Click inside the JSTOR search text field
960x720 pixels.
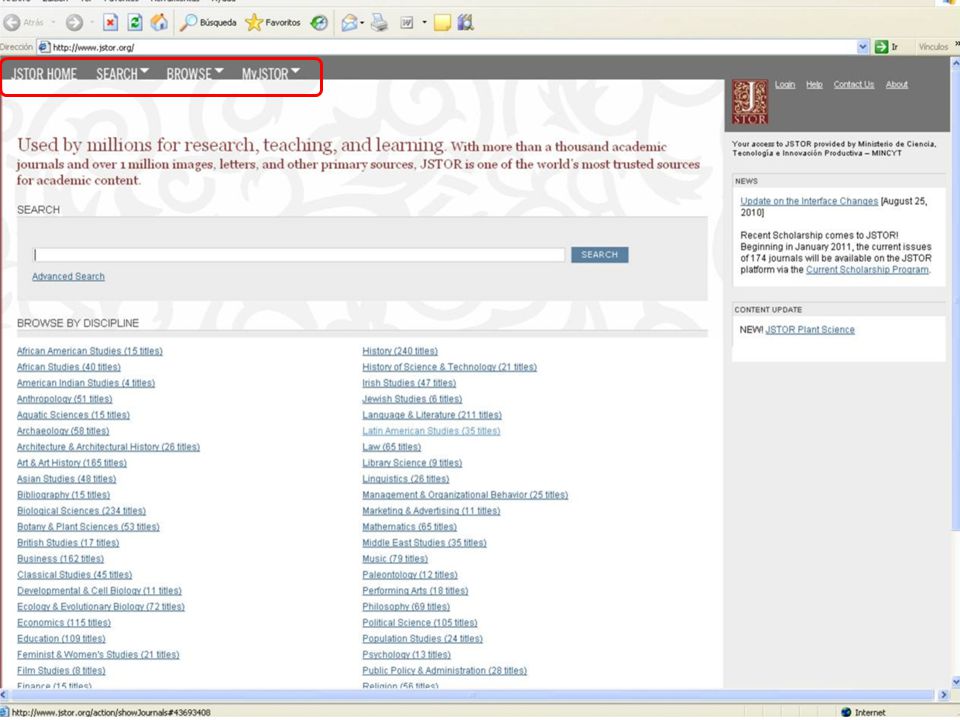pos(299,255)
